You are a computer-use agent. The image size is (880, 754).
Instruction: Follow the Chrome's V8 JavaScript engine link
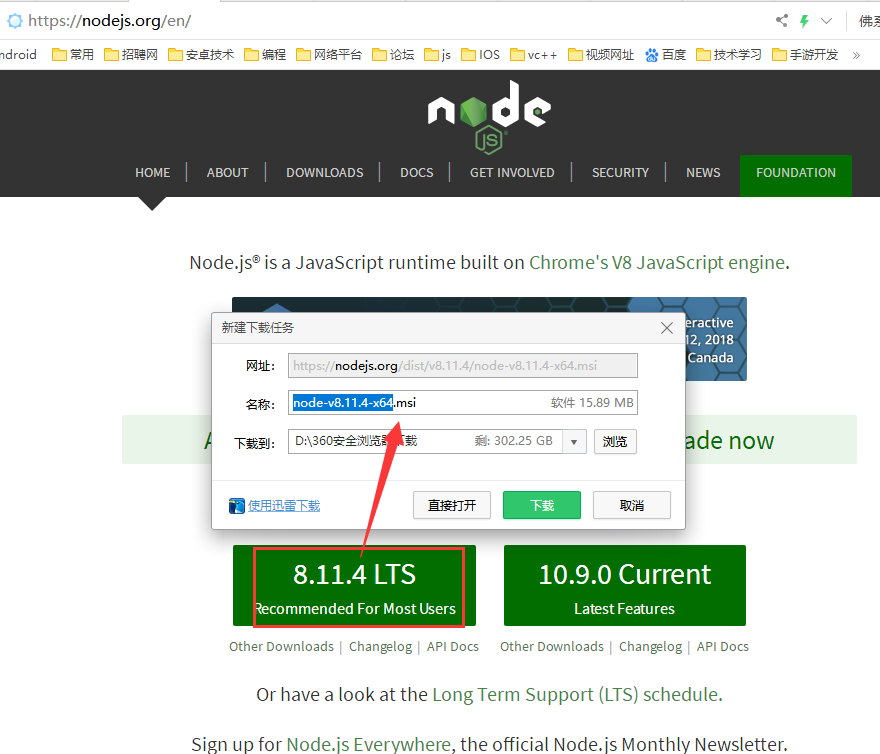pos(657,262)
